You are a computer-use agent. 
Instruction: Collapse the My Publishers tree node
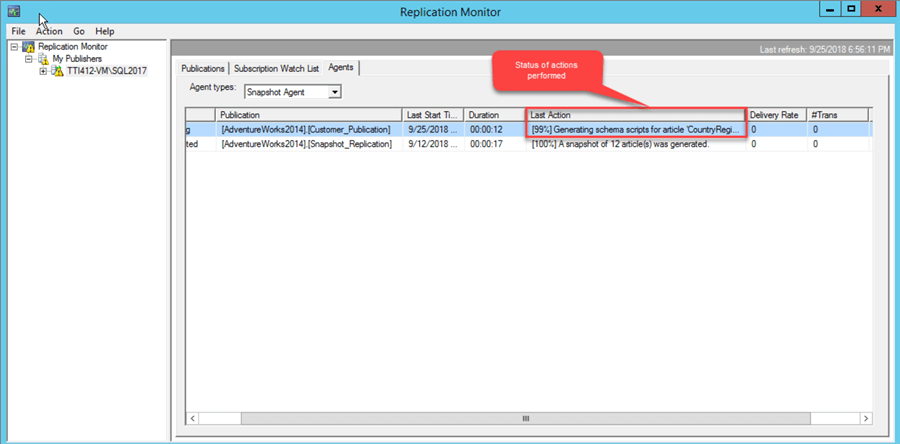28,59
